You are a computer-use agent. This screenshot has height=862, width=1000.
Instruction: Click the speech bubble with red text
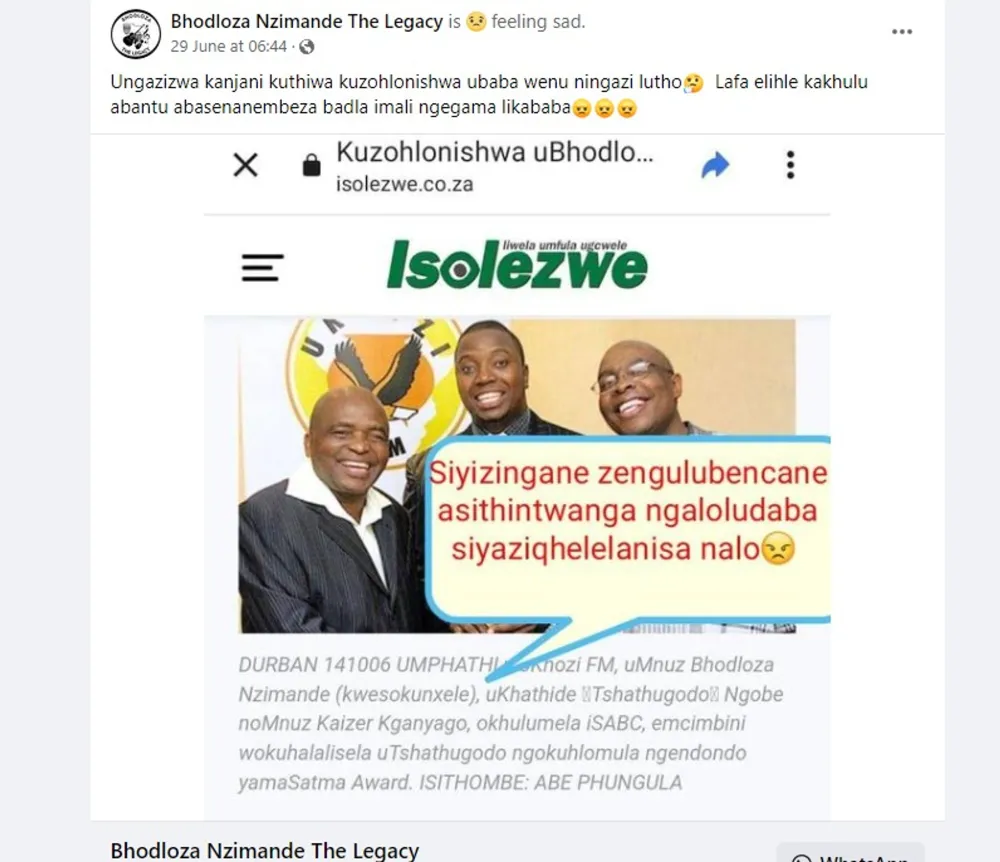point(628,529)
